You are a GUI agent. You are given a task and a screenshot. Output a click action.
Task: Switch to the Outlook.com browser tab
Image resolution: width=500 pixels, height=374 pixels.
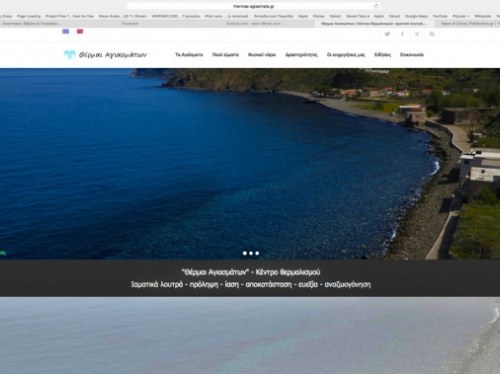pyautogui.click(x=253, y=24)
